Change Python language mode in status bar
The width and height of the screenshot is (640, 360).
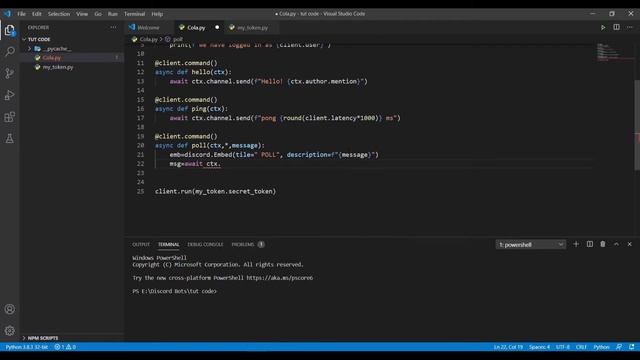click(x=601, y=347)
